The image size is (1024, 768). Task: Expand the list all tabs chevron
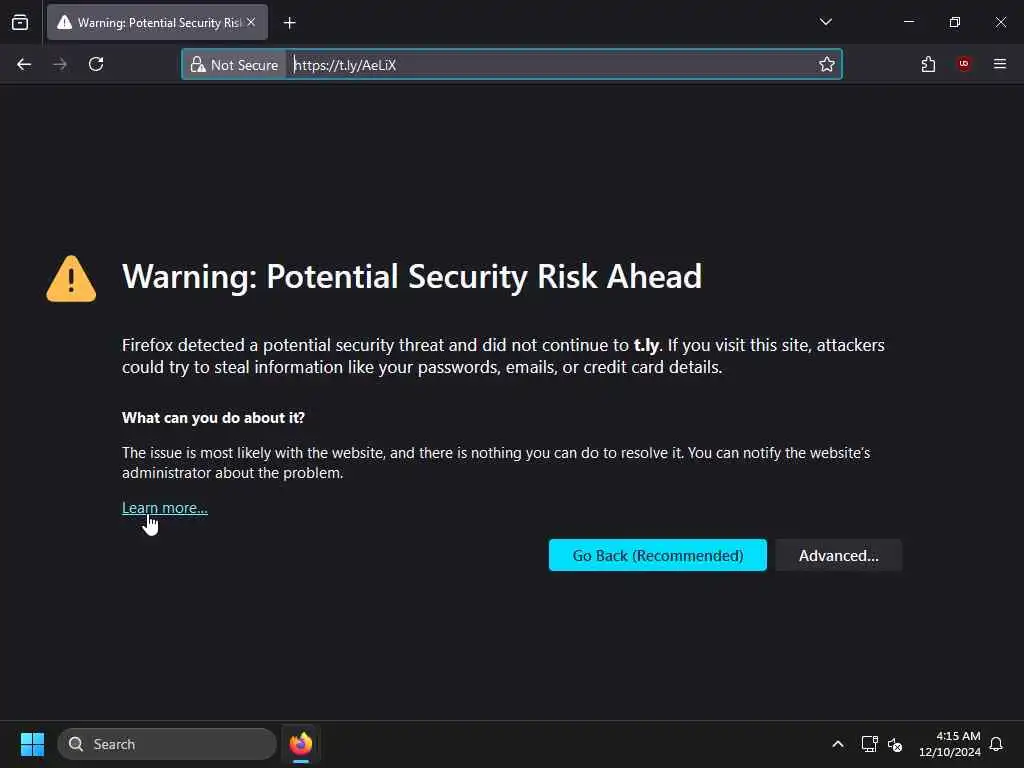[825, 22]
